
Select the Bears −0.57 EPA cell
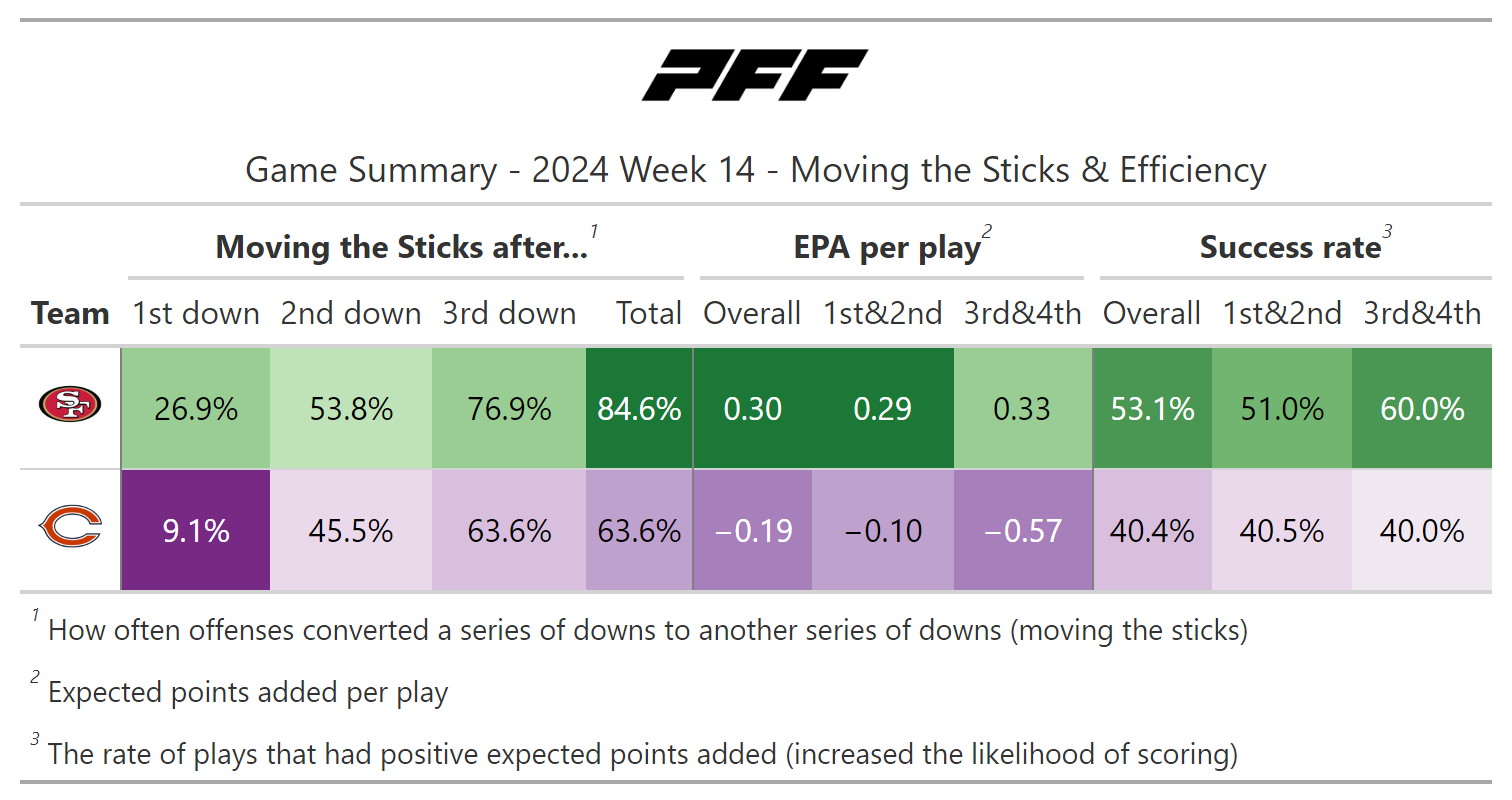(x=1022, y=530)
